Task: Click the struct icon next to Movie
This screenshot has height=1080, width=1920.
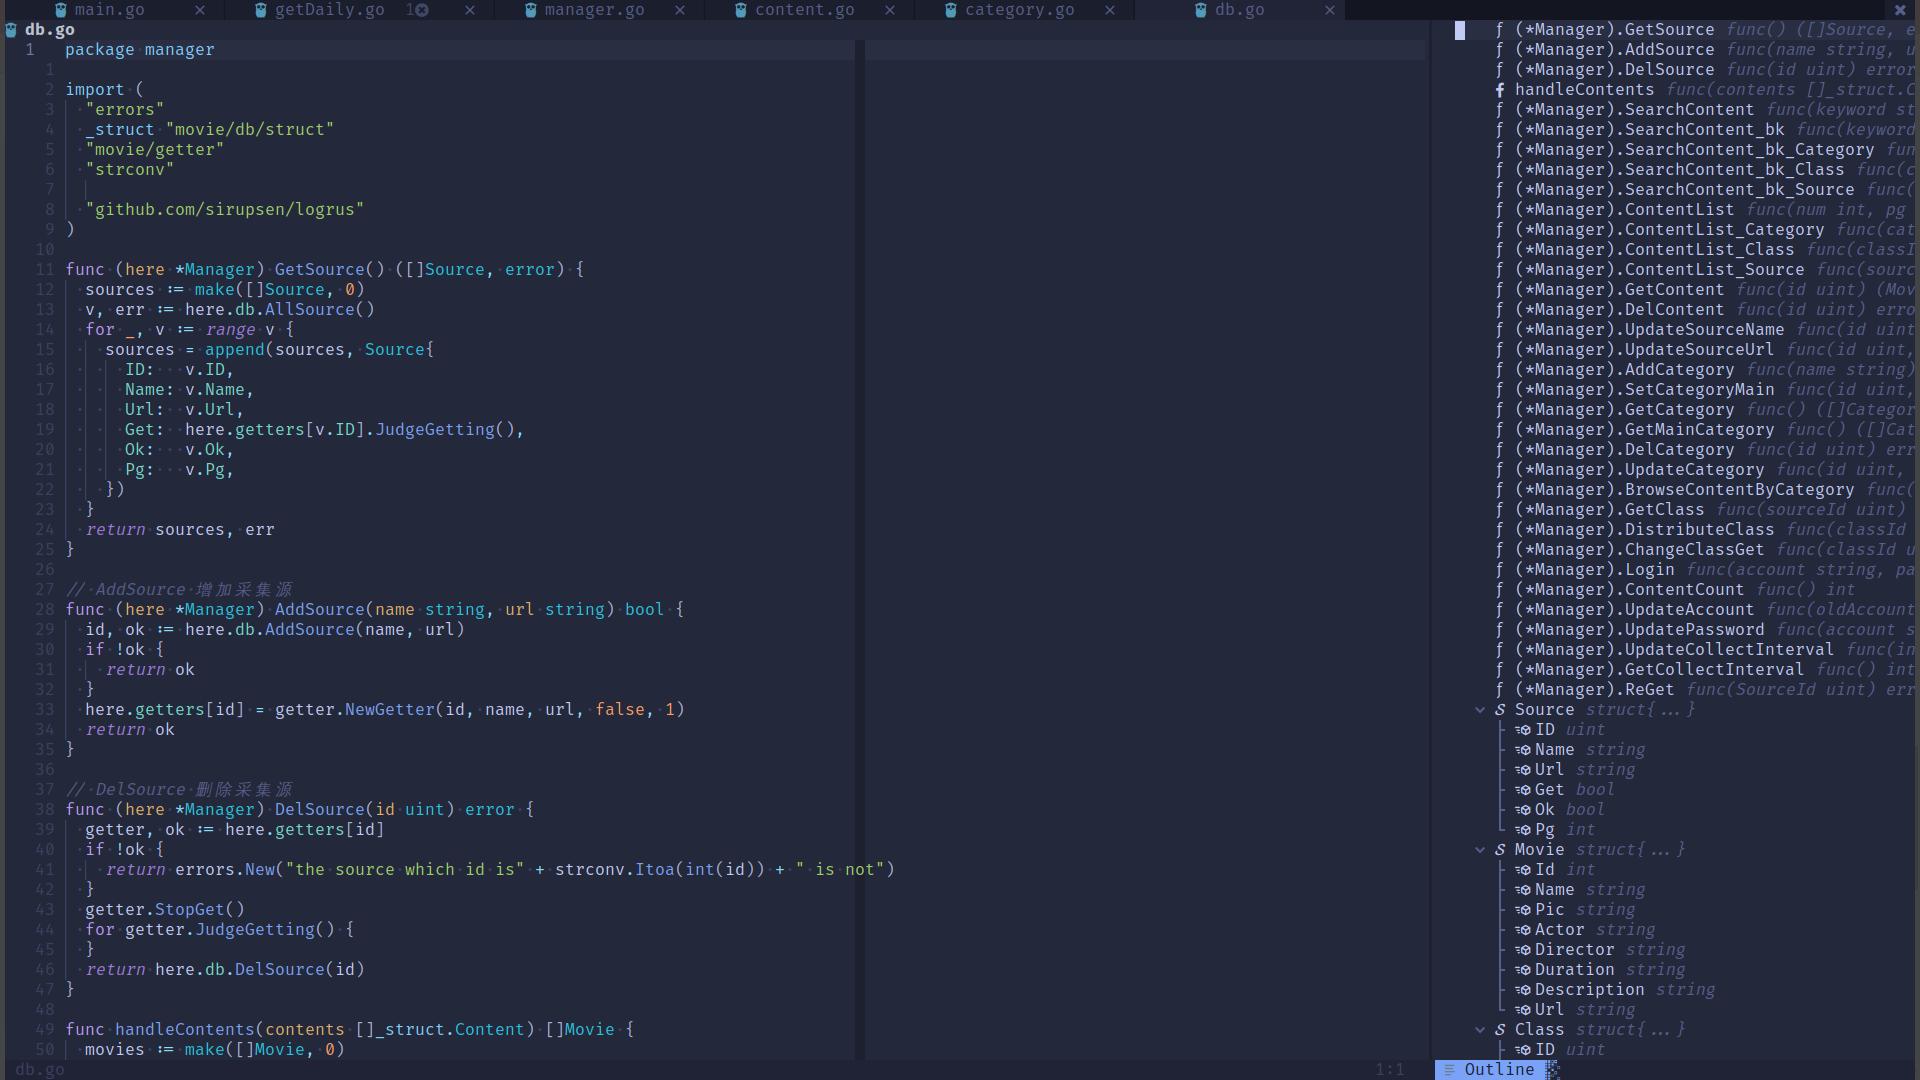Action: click(x=1500, y=850)
